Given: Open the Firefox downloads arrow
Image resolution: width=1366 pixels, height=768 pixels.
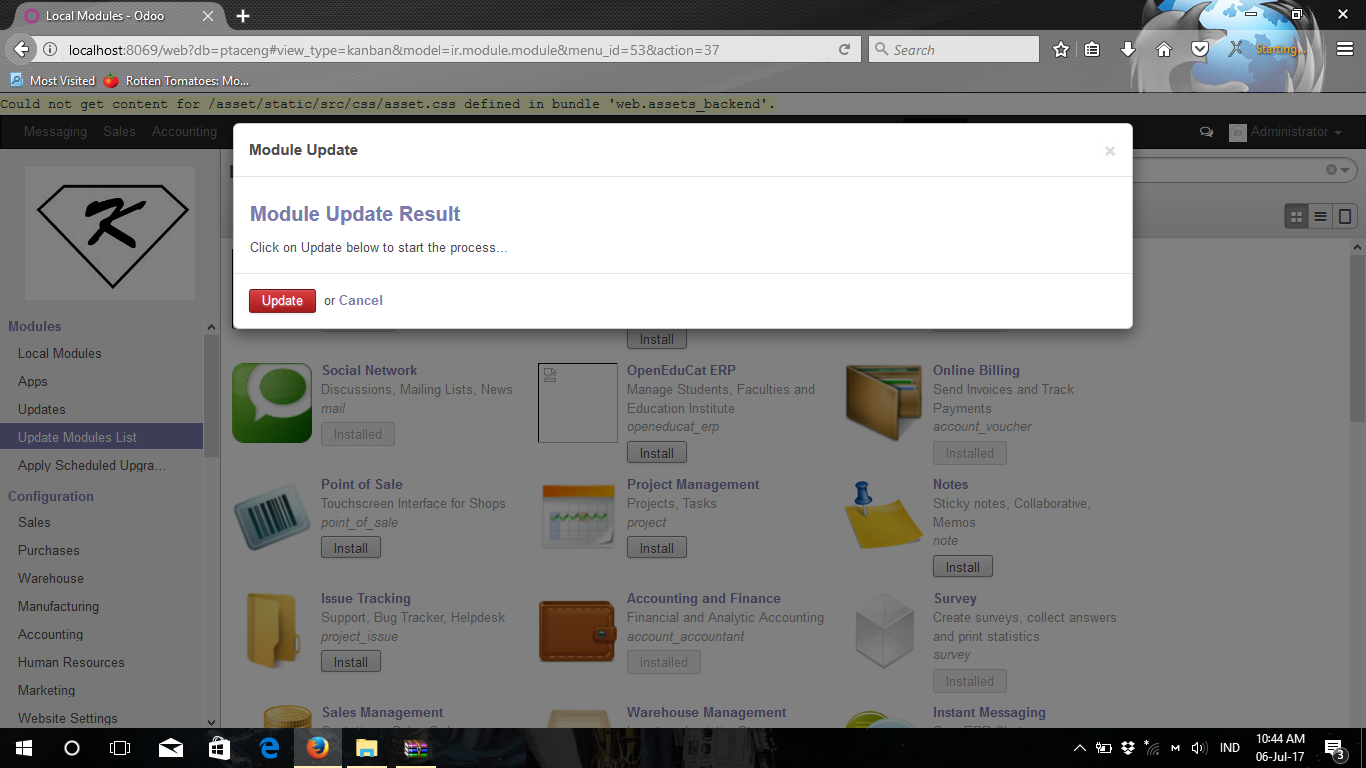Looking at the screenshot, I should [x=1128, y=49].
